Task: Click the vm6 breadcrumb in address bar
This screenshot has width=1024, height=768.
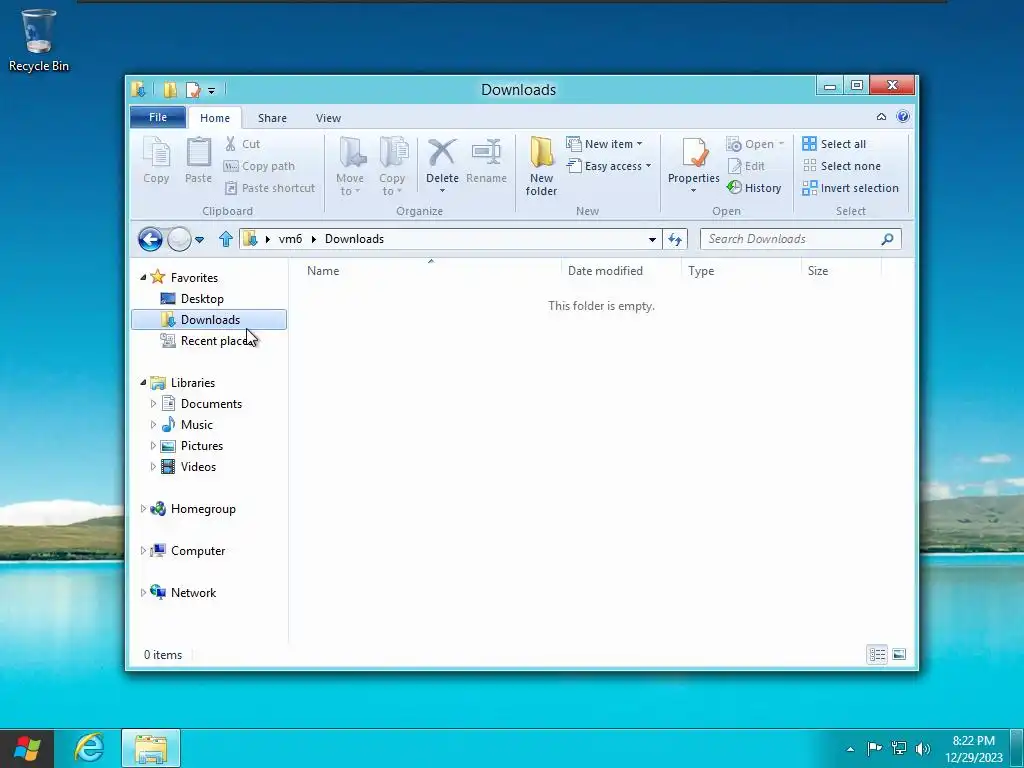Action: 290,239
